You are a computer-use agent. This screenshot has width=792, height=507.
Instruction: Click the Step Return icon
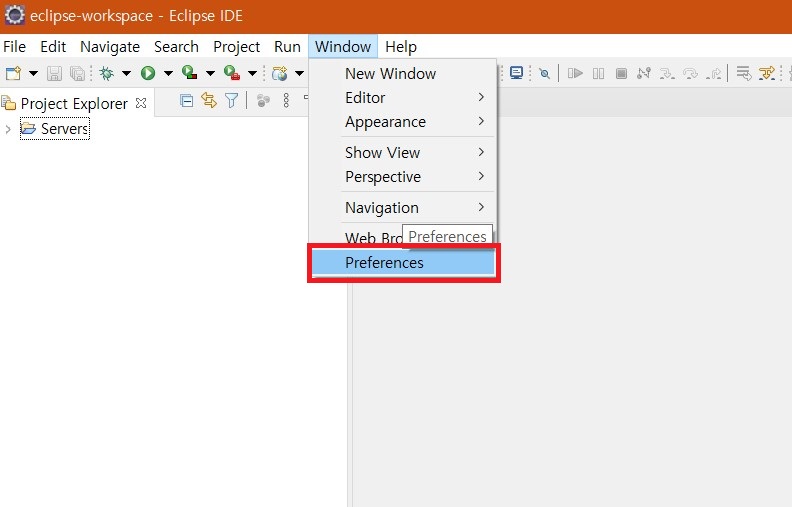point(714,74)
